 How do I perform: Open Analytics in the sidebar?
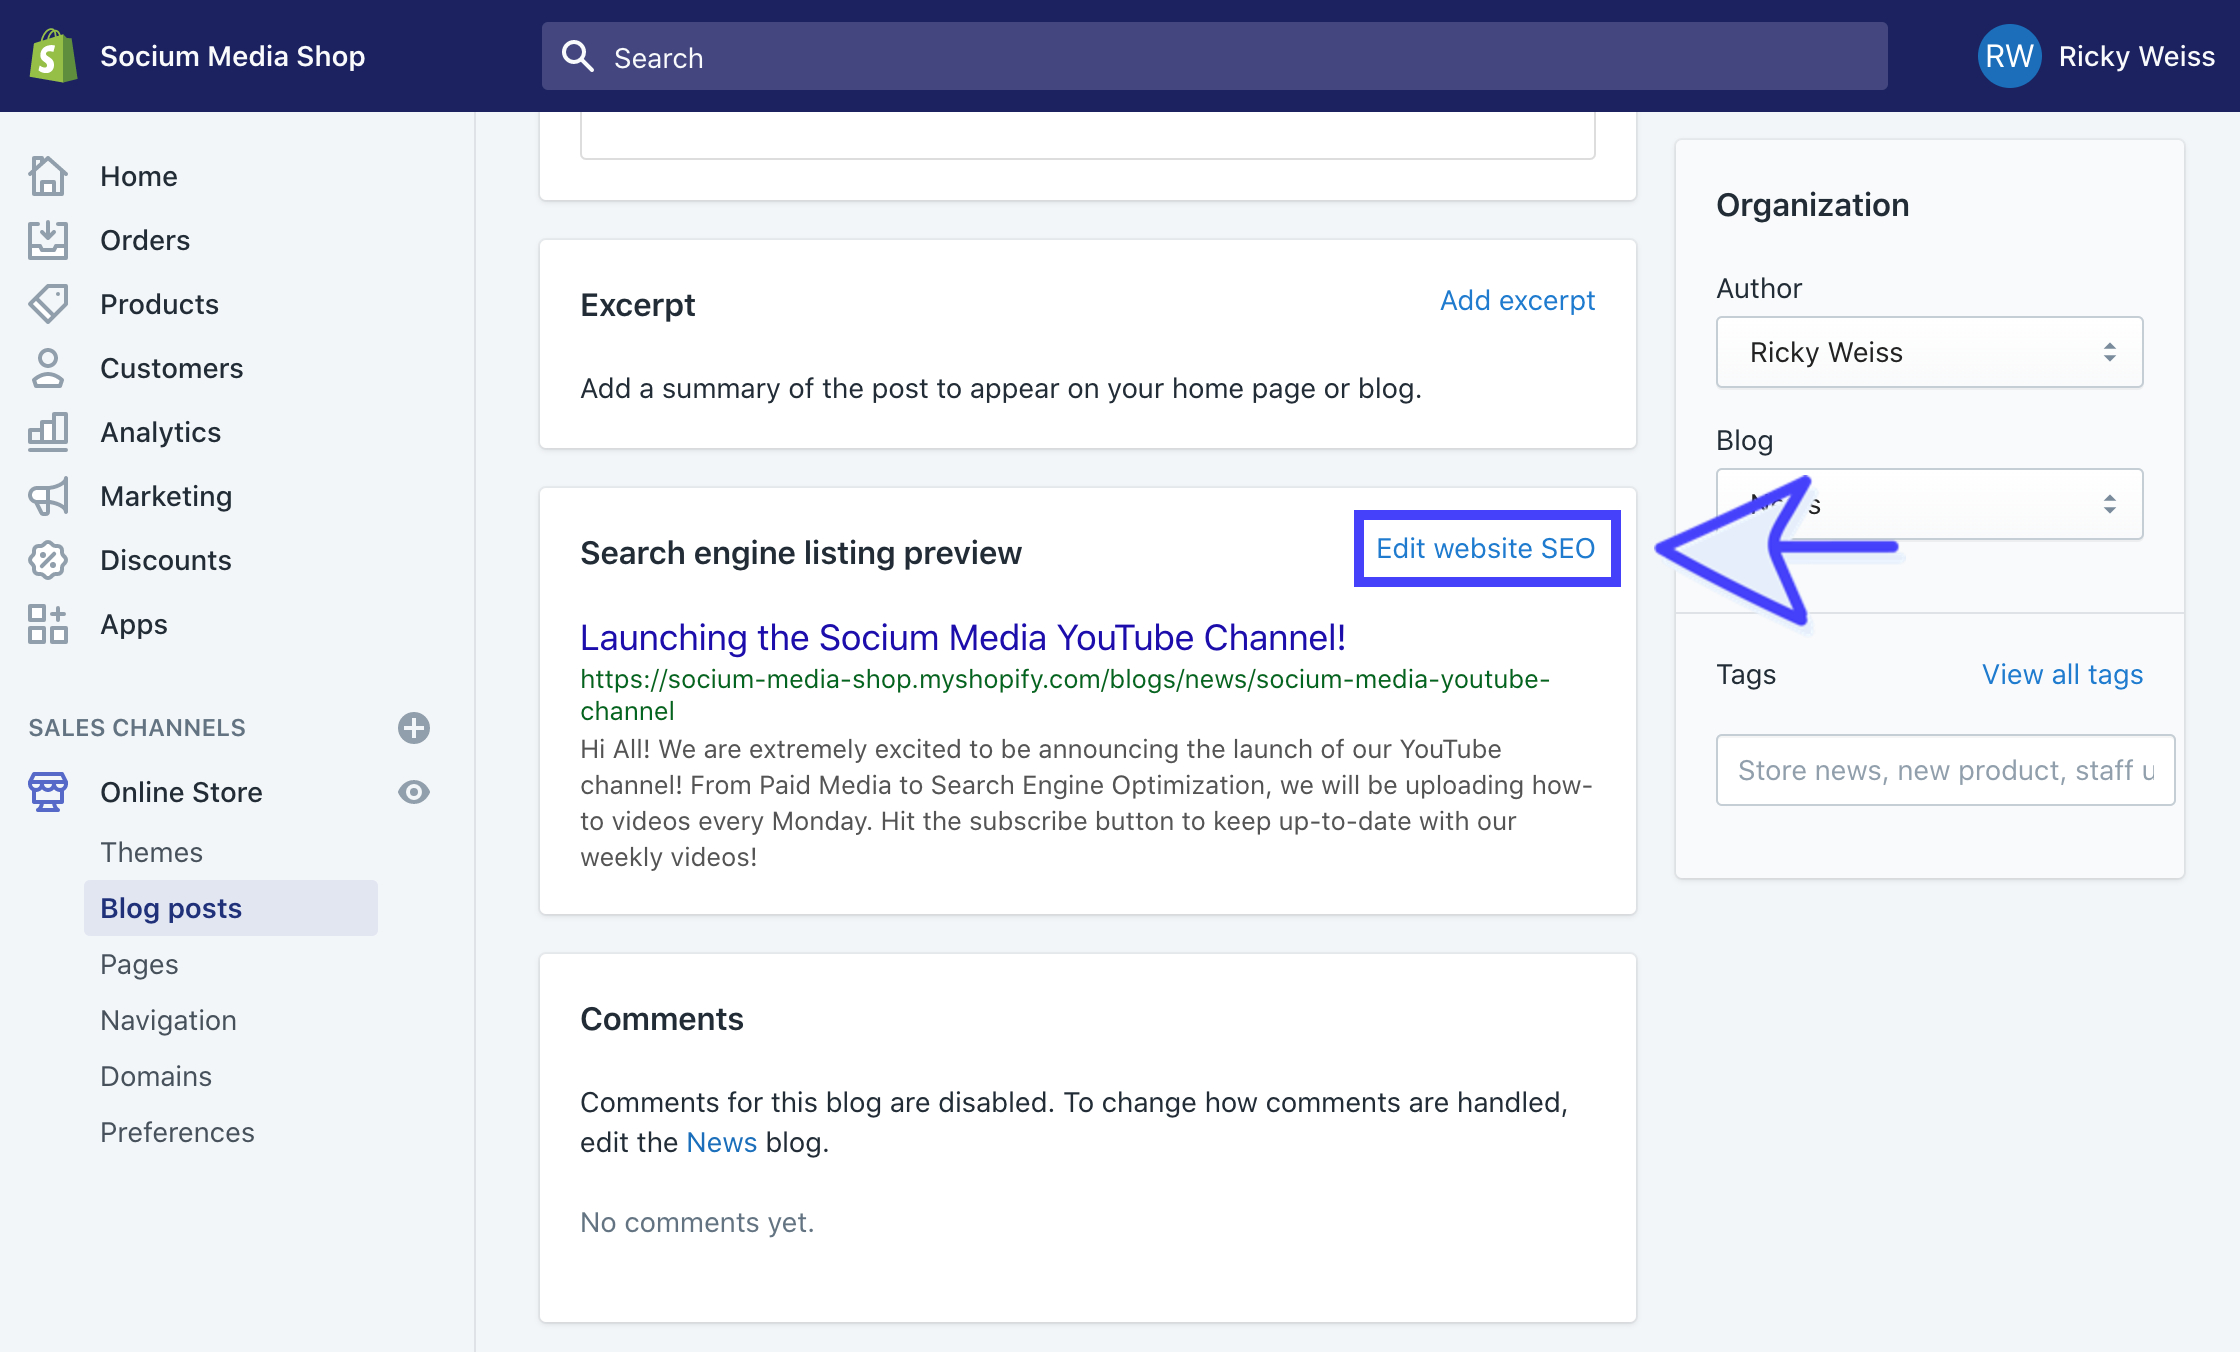coord(160,432)
